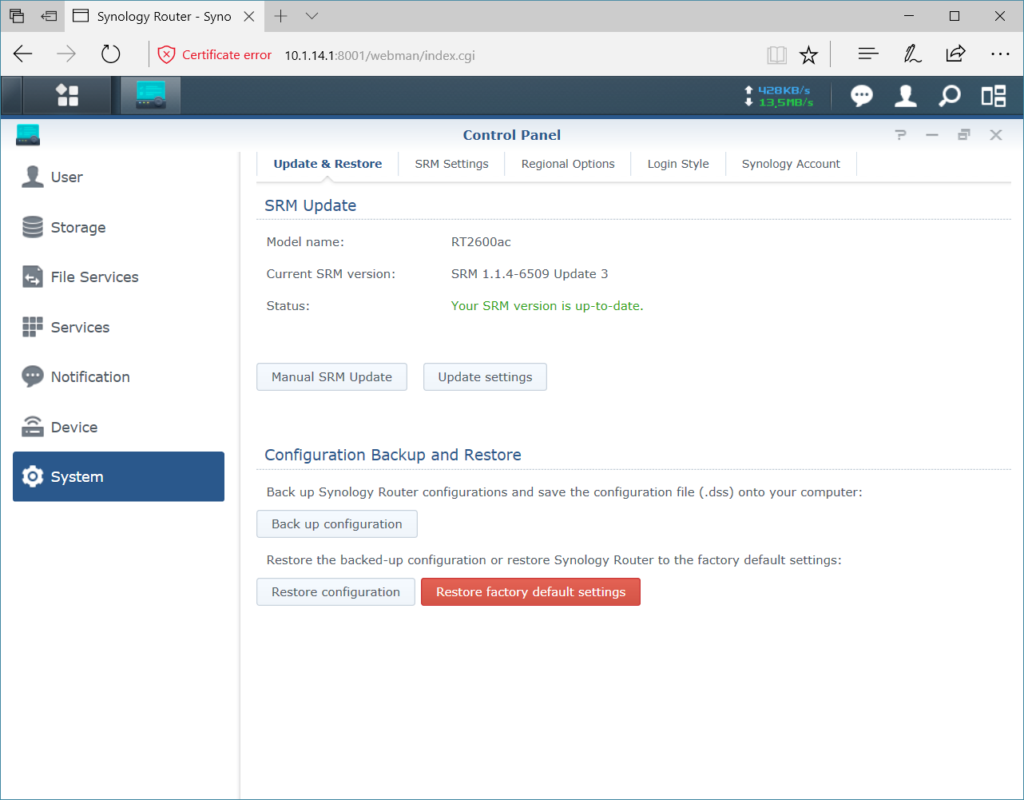Select Notification in the sidebar
This screenshot has width=1024, height=800.
118,377
